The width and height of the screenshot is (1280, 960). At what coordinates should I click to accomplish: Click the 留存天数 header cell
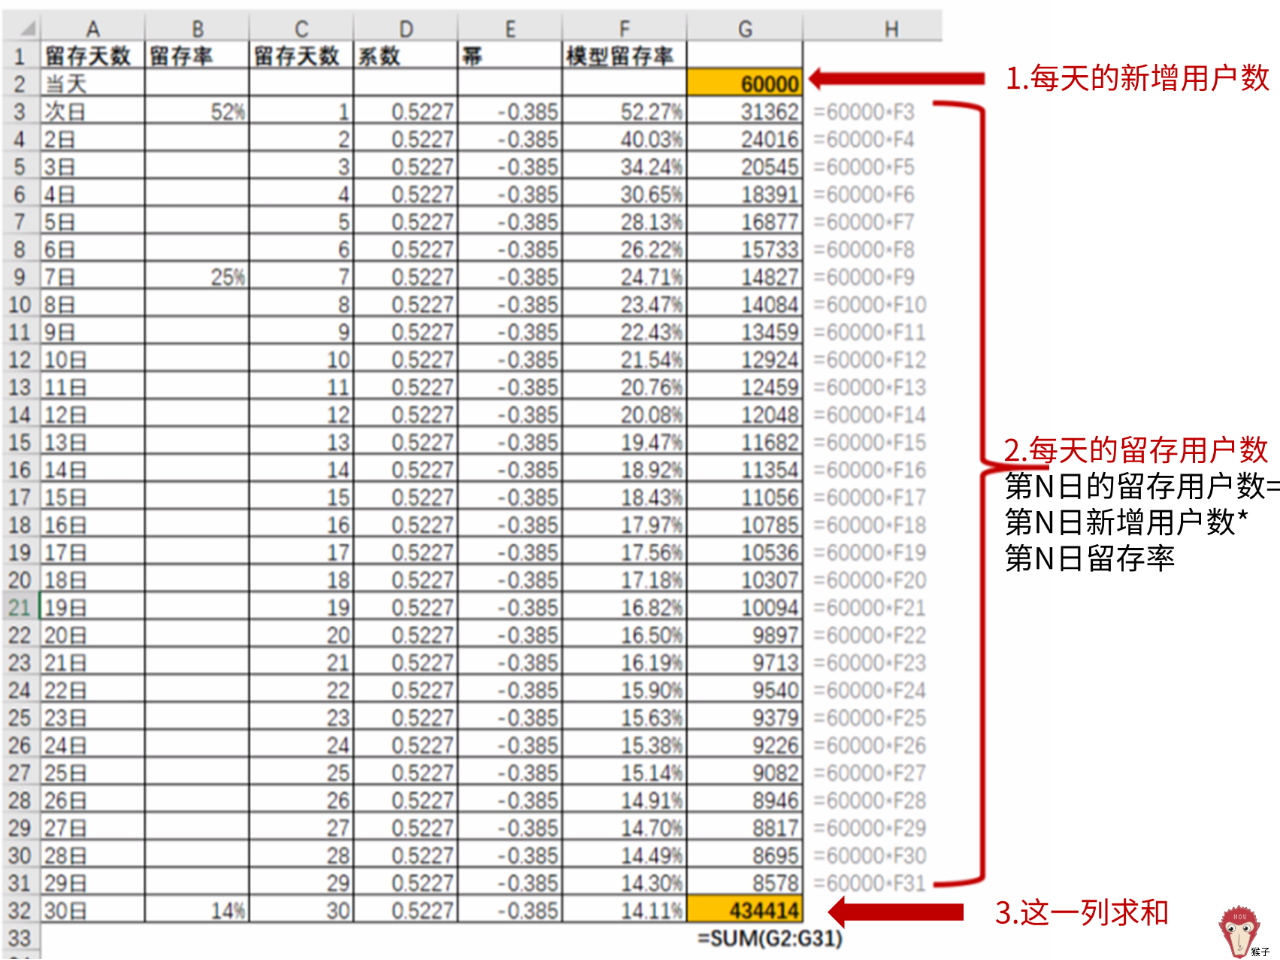pos(92,57)
